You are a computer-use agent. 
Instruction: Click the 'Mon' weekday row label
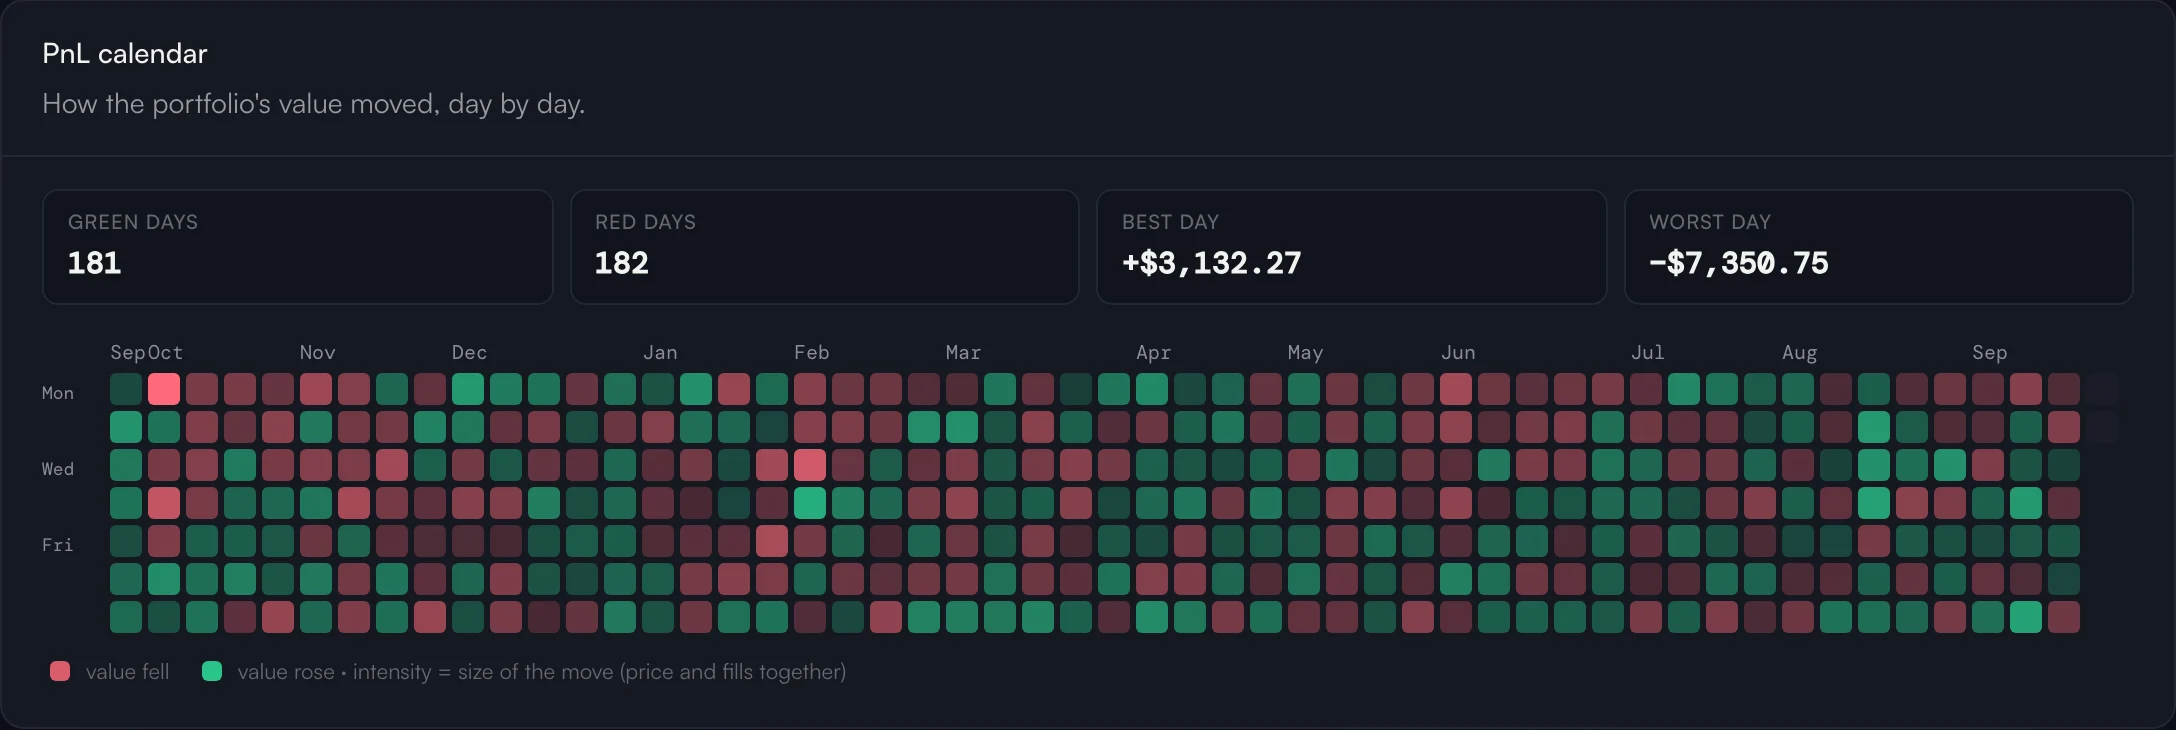coord(58,393)
